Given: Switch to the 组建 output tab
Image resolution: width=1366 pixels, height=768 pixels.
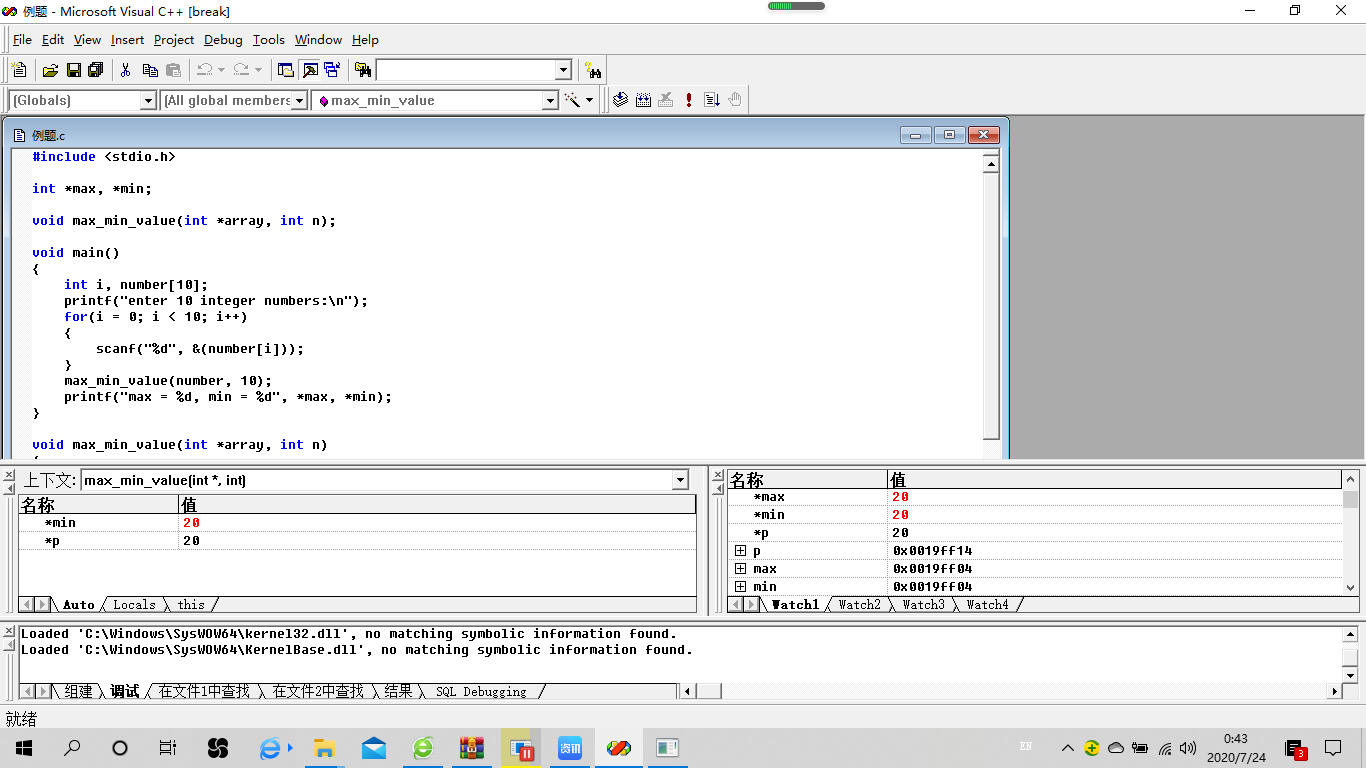Looking at the screenshot, I should coord(78,691).
